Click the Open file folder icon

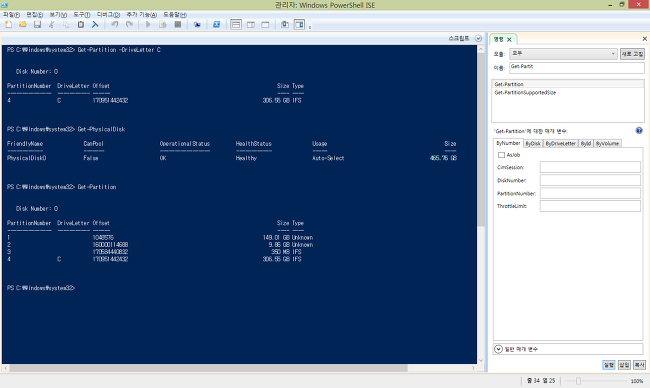coord(23,24)
